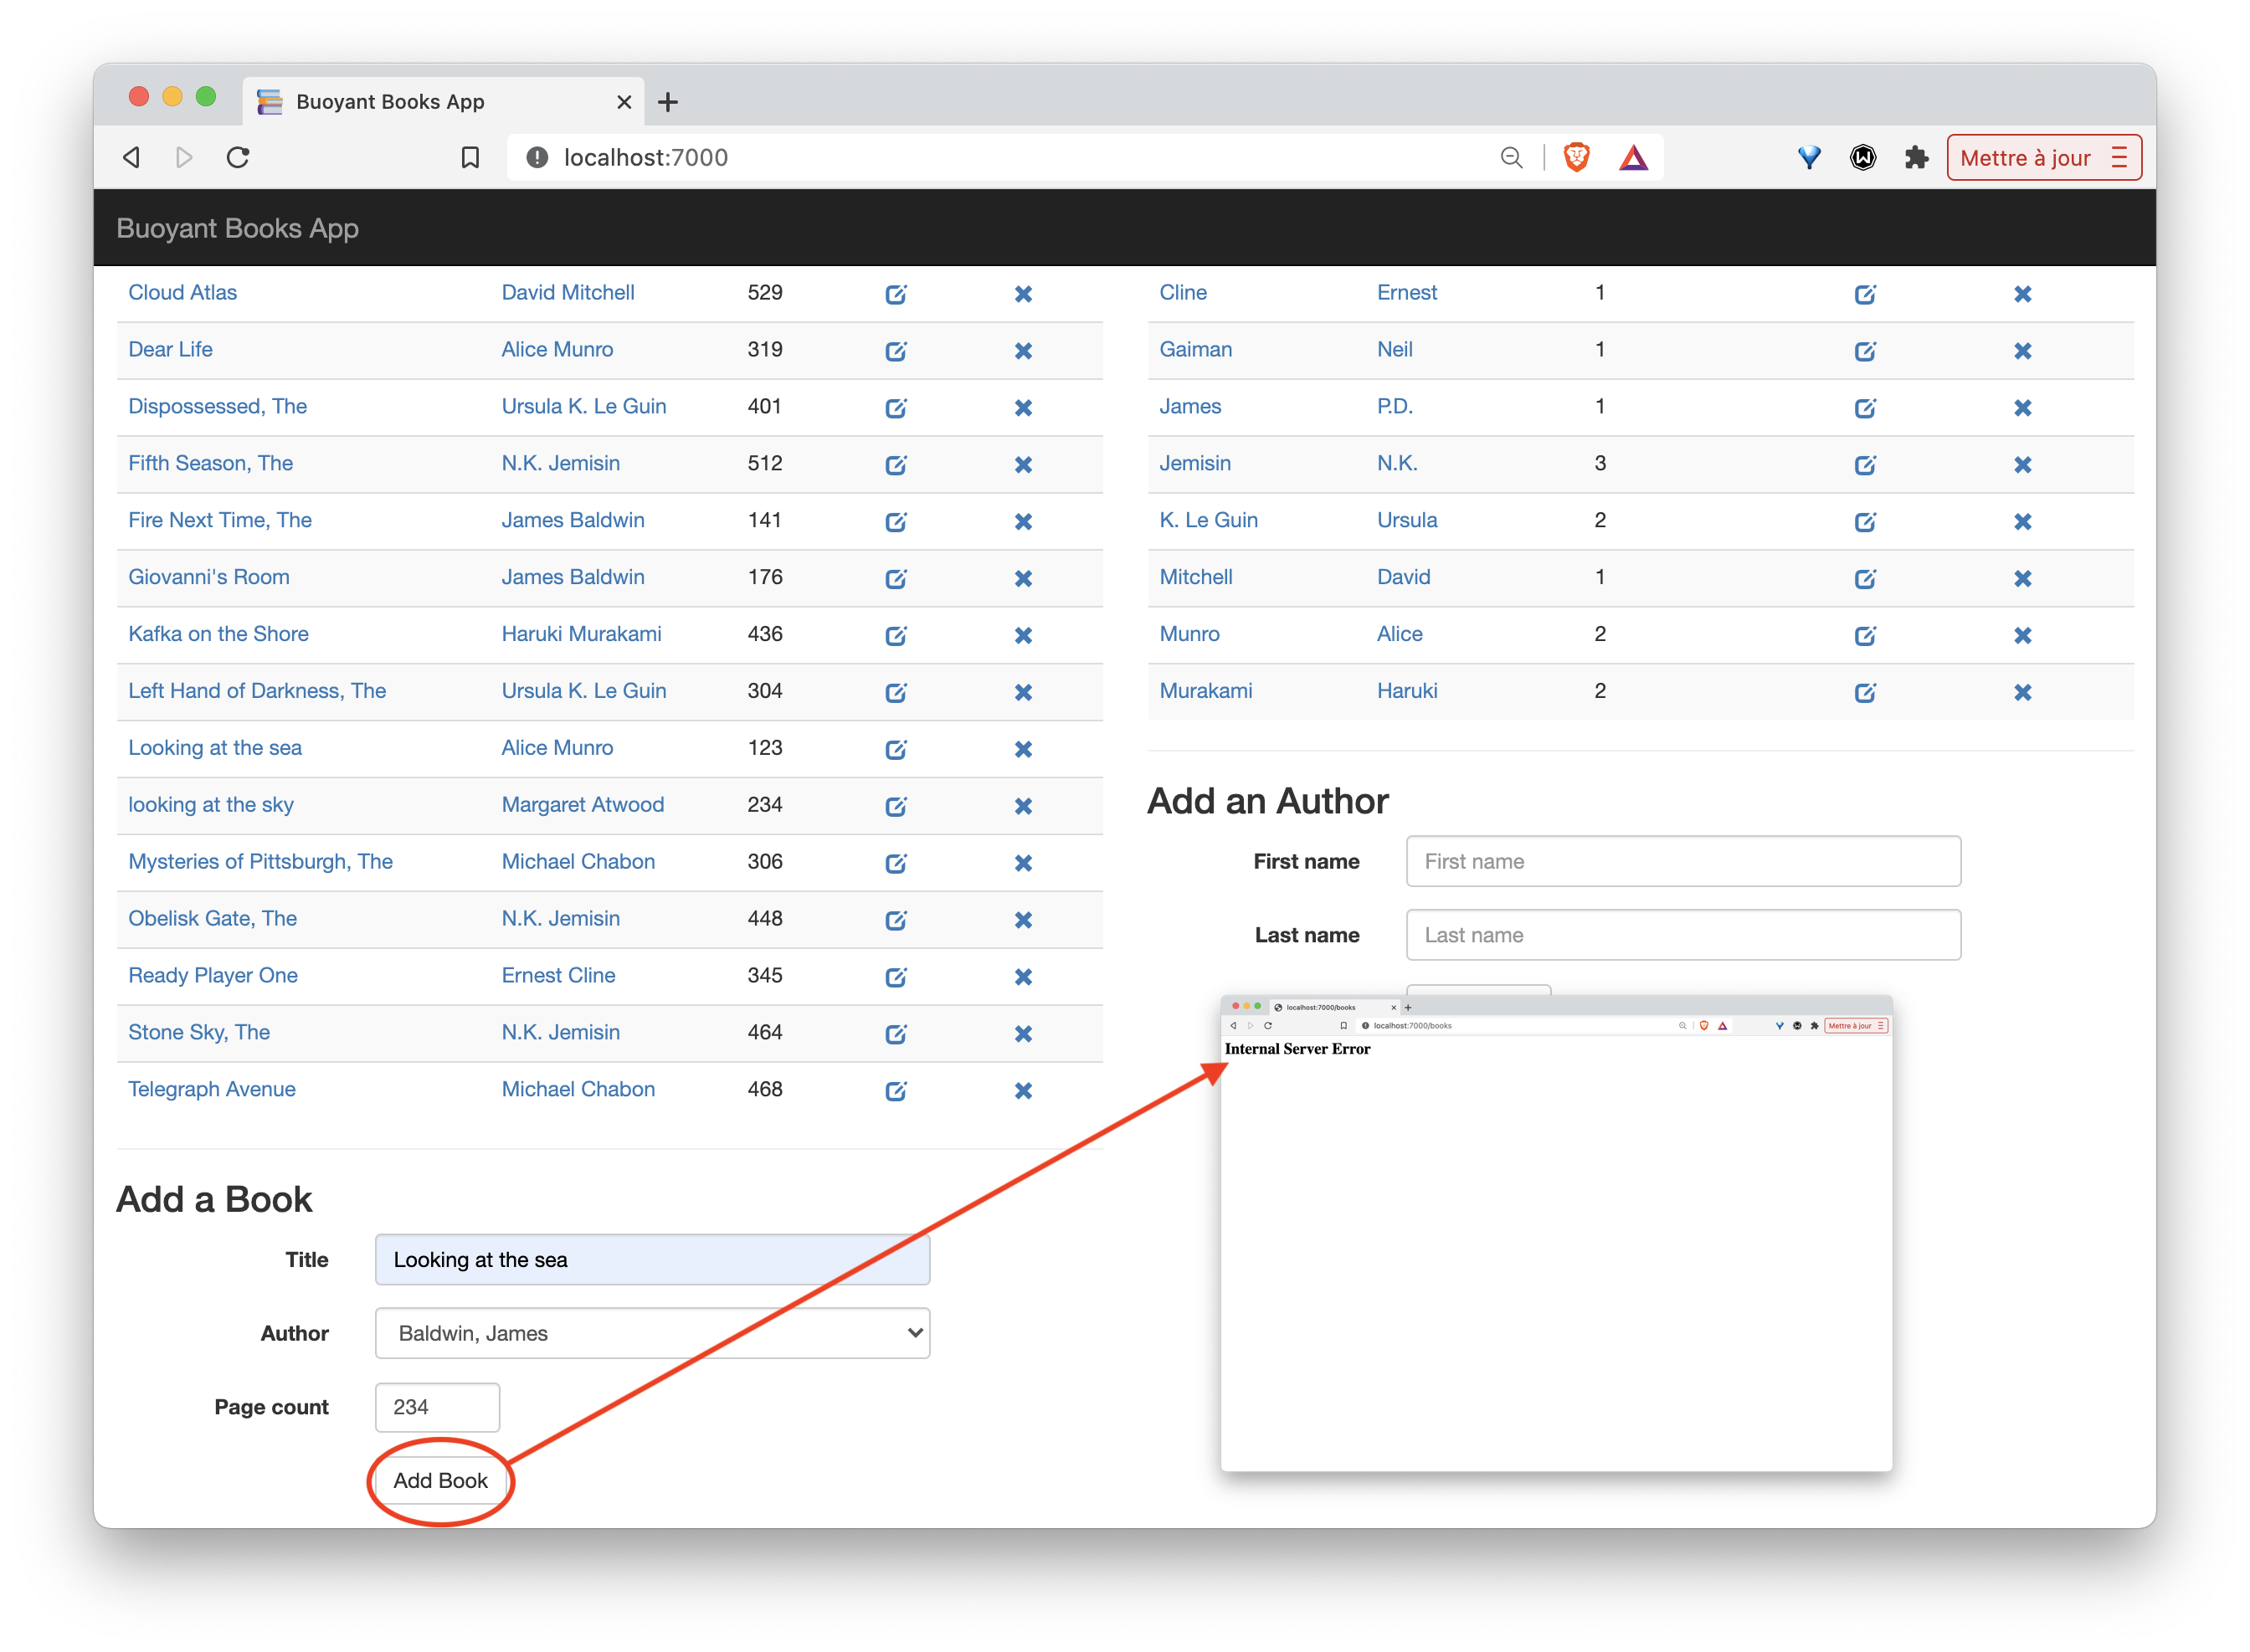Focus the author First name field

[1682, 861]
